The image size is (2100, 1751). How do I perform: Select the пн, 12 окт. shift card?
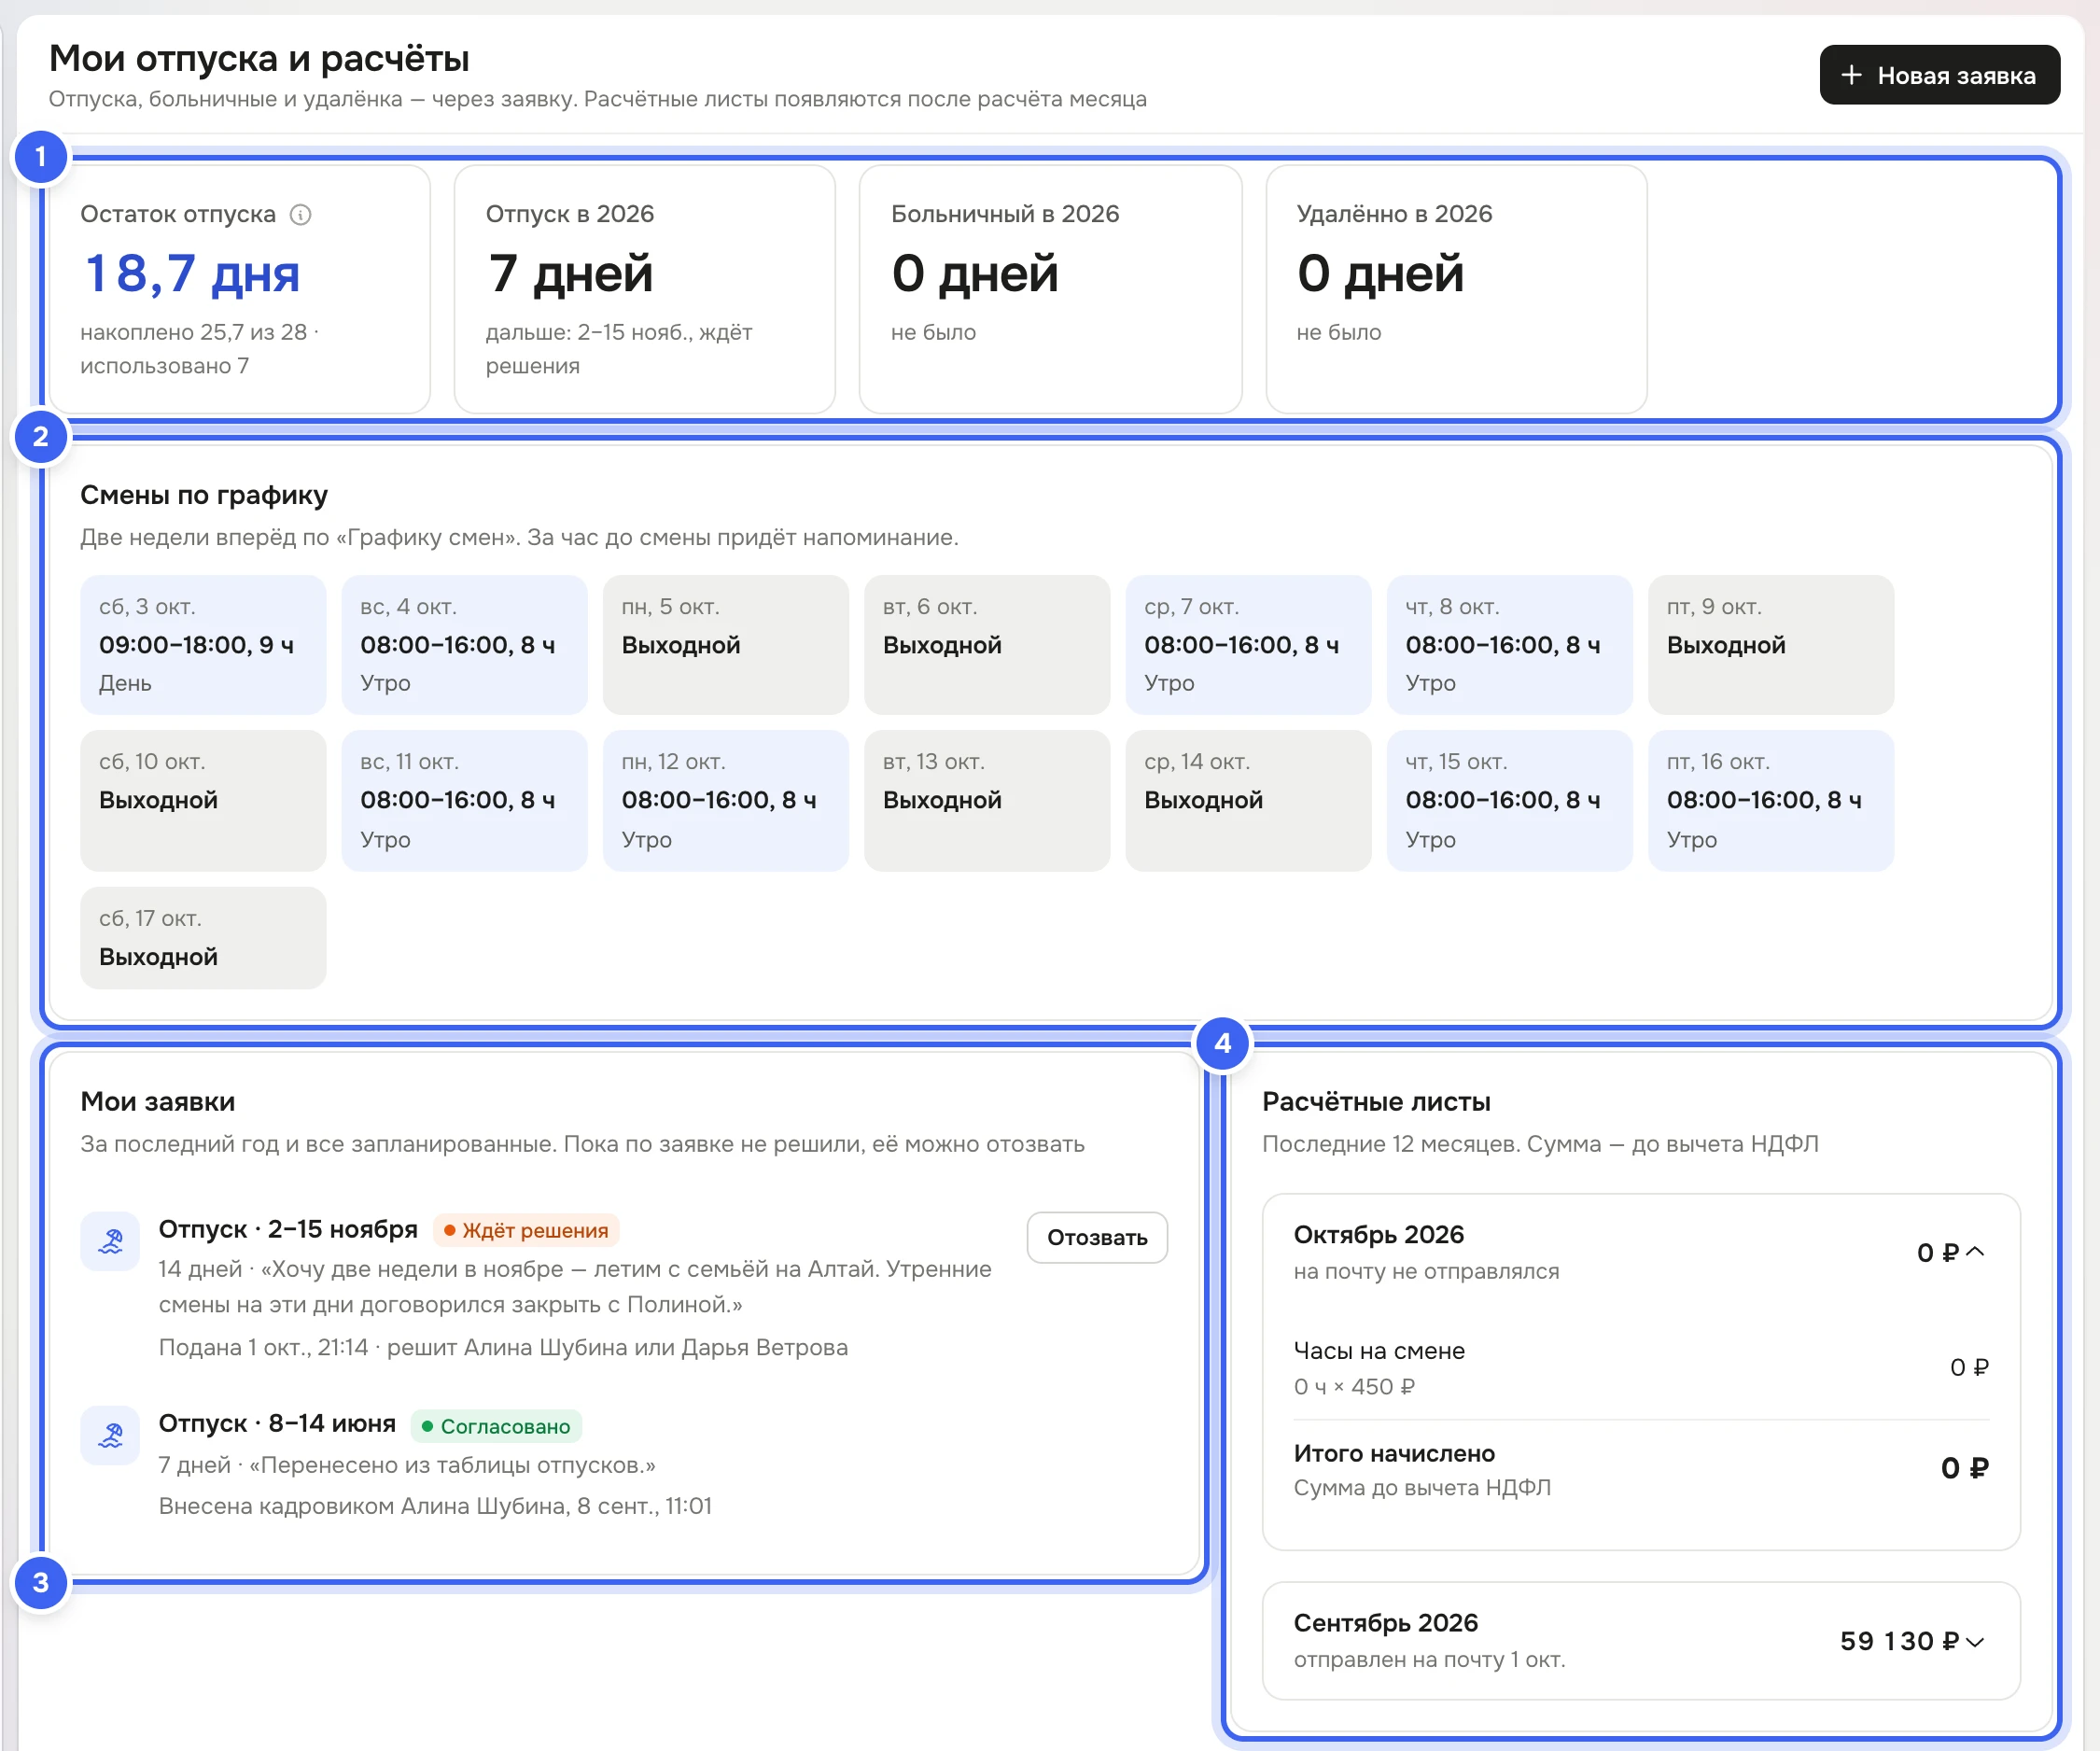[x=726, y=801]
